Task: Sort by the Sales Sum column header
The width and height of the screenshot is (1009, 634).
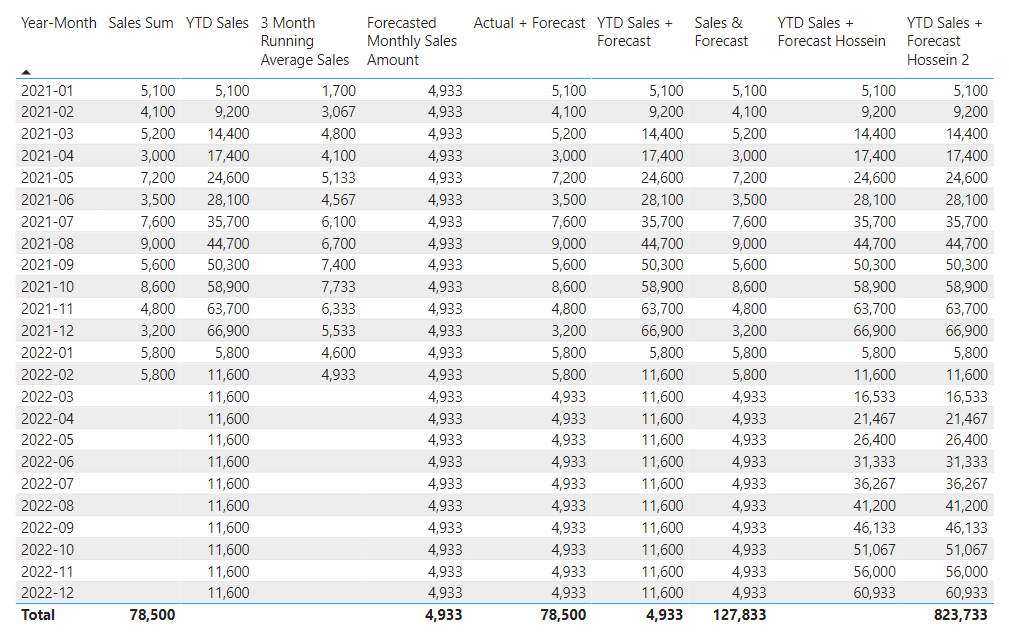Action: point(141,23)
